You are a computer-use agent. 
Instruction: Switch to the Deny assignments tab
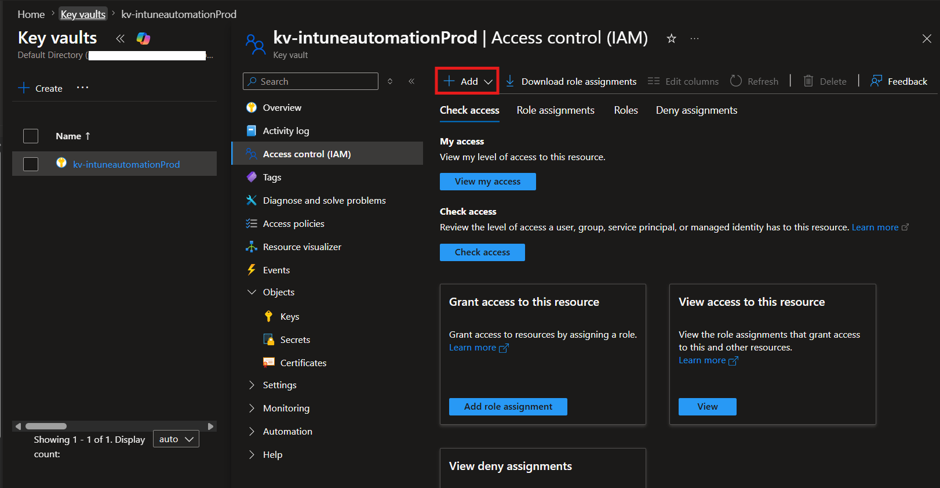[x=696, y=110]
